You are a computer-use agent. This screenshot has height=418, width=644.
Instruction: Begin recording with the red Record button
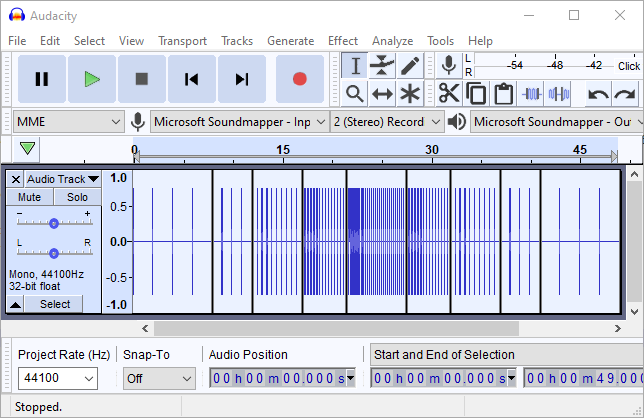pyautogui.click(x=300, y=79)
